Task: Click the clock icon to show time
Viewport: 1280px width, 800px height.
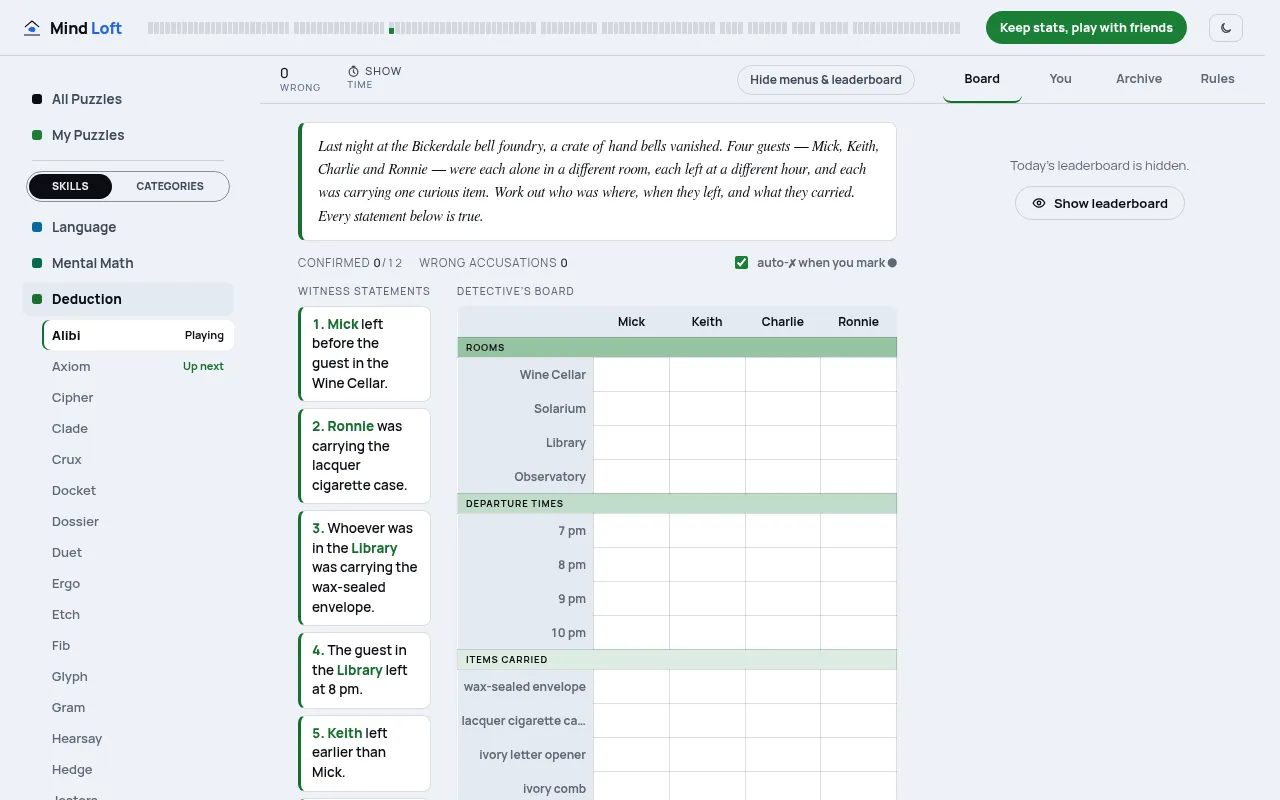Action: 353,71
